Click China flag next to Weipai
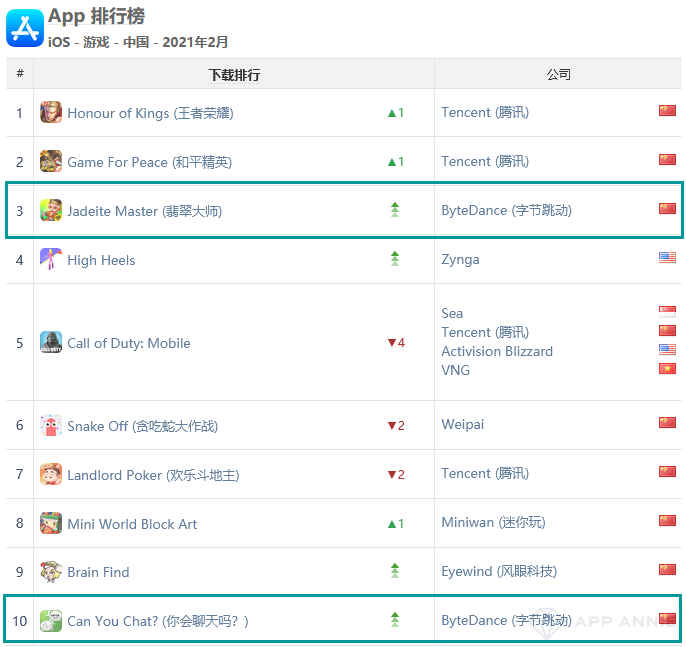This screenshot has width=686, height=647. (x=667, y=423)
